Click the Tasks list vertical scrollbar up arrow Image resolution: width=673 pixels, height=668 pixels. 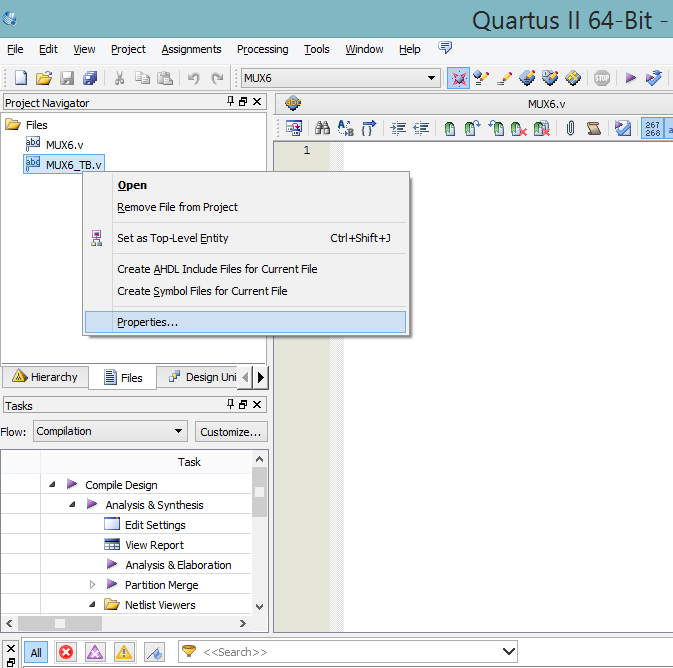(259, 459)
